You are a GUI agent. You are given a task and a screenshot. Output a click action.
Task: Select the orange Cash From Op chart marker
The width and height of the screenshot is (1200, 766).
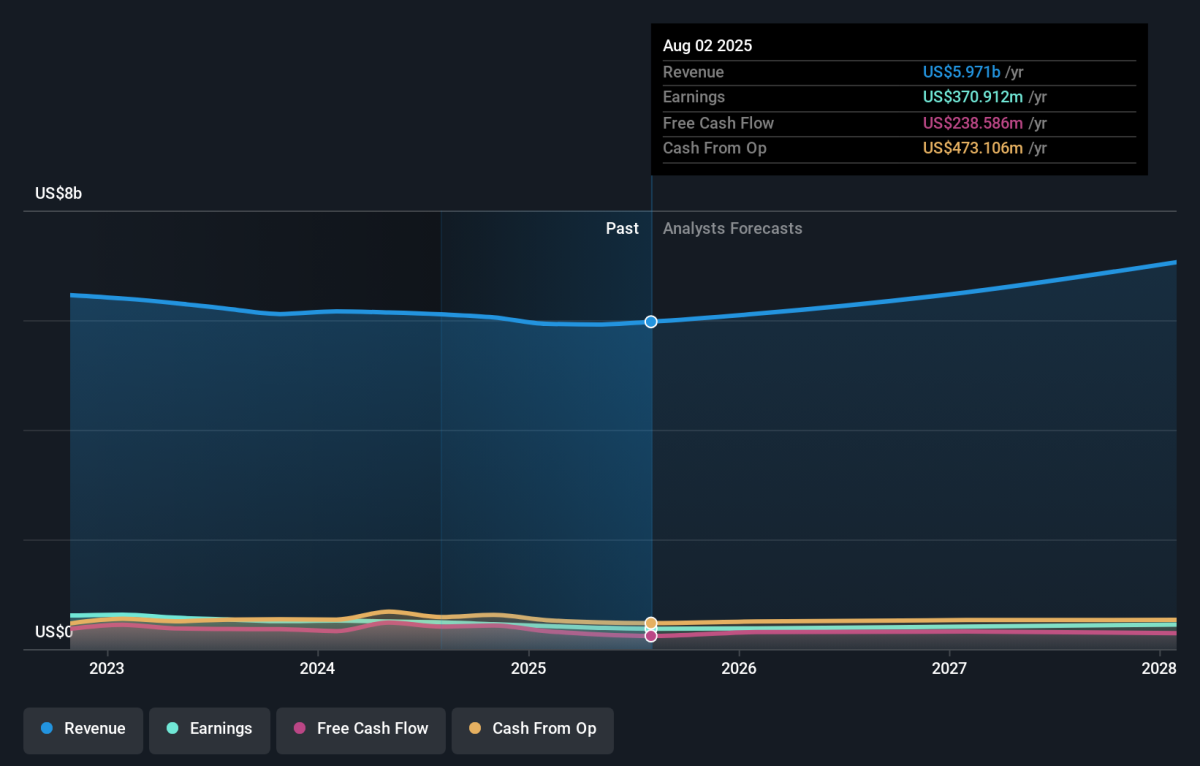coord(651,623)
